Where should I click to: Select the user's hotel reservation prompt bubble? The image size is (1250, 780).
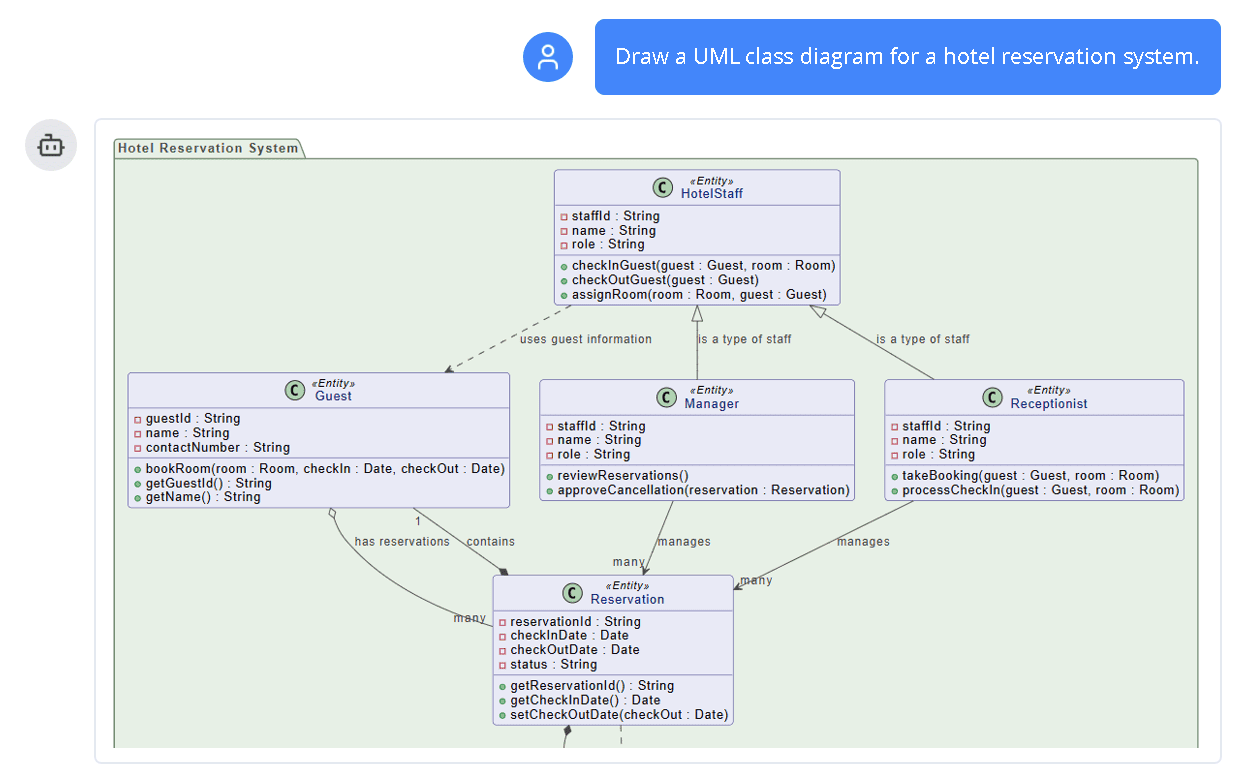(x=907, y=57)
